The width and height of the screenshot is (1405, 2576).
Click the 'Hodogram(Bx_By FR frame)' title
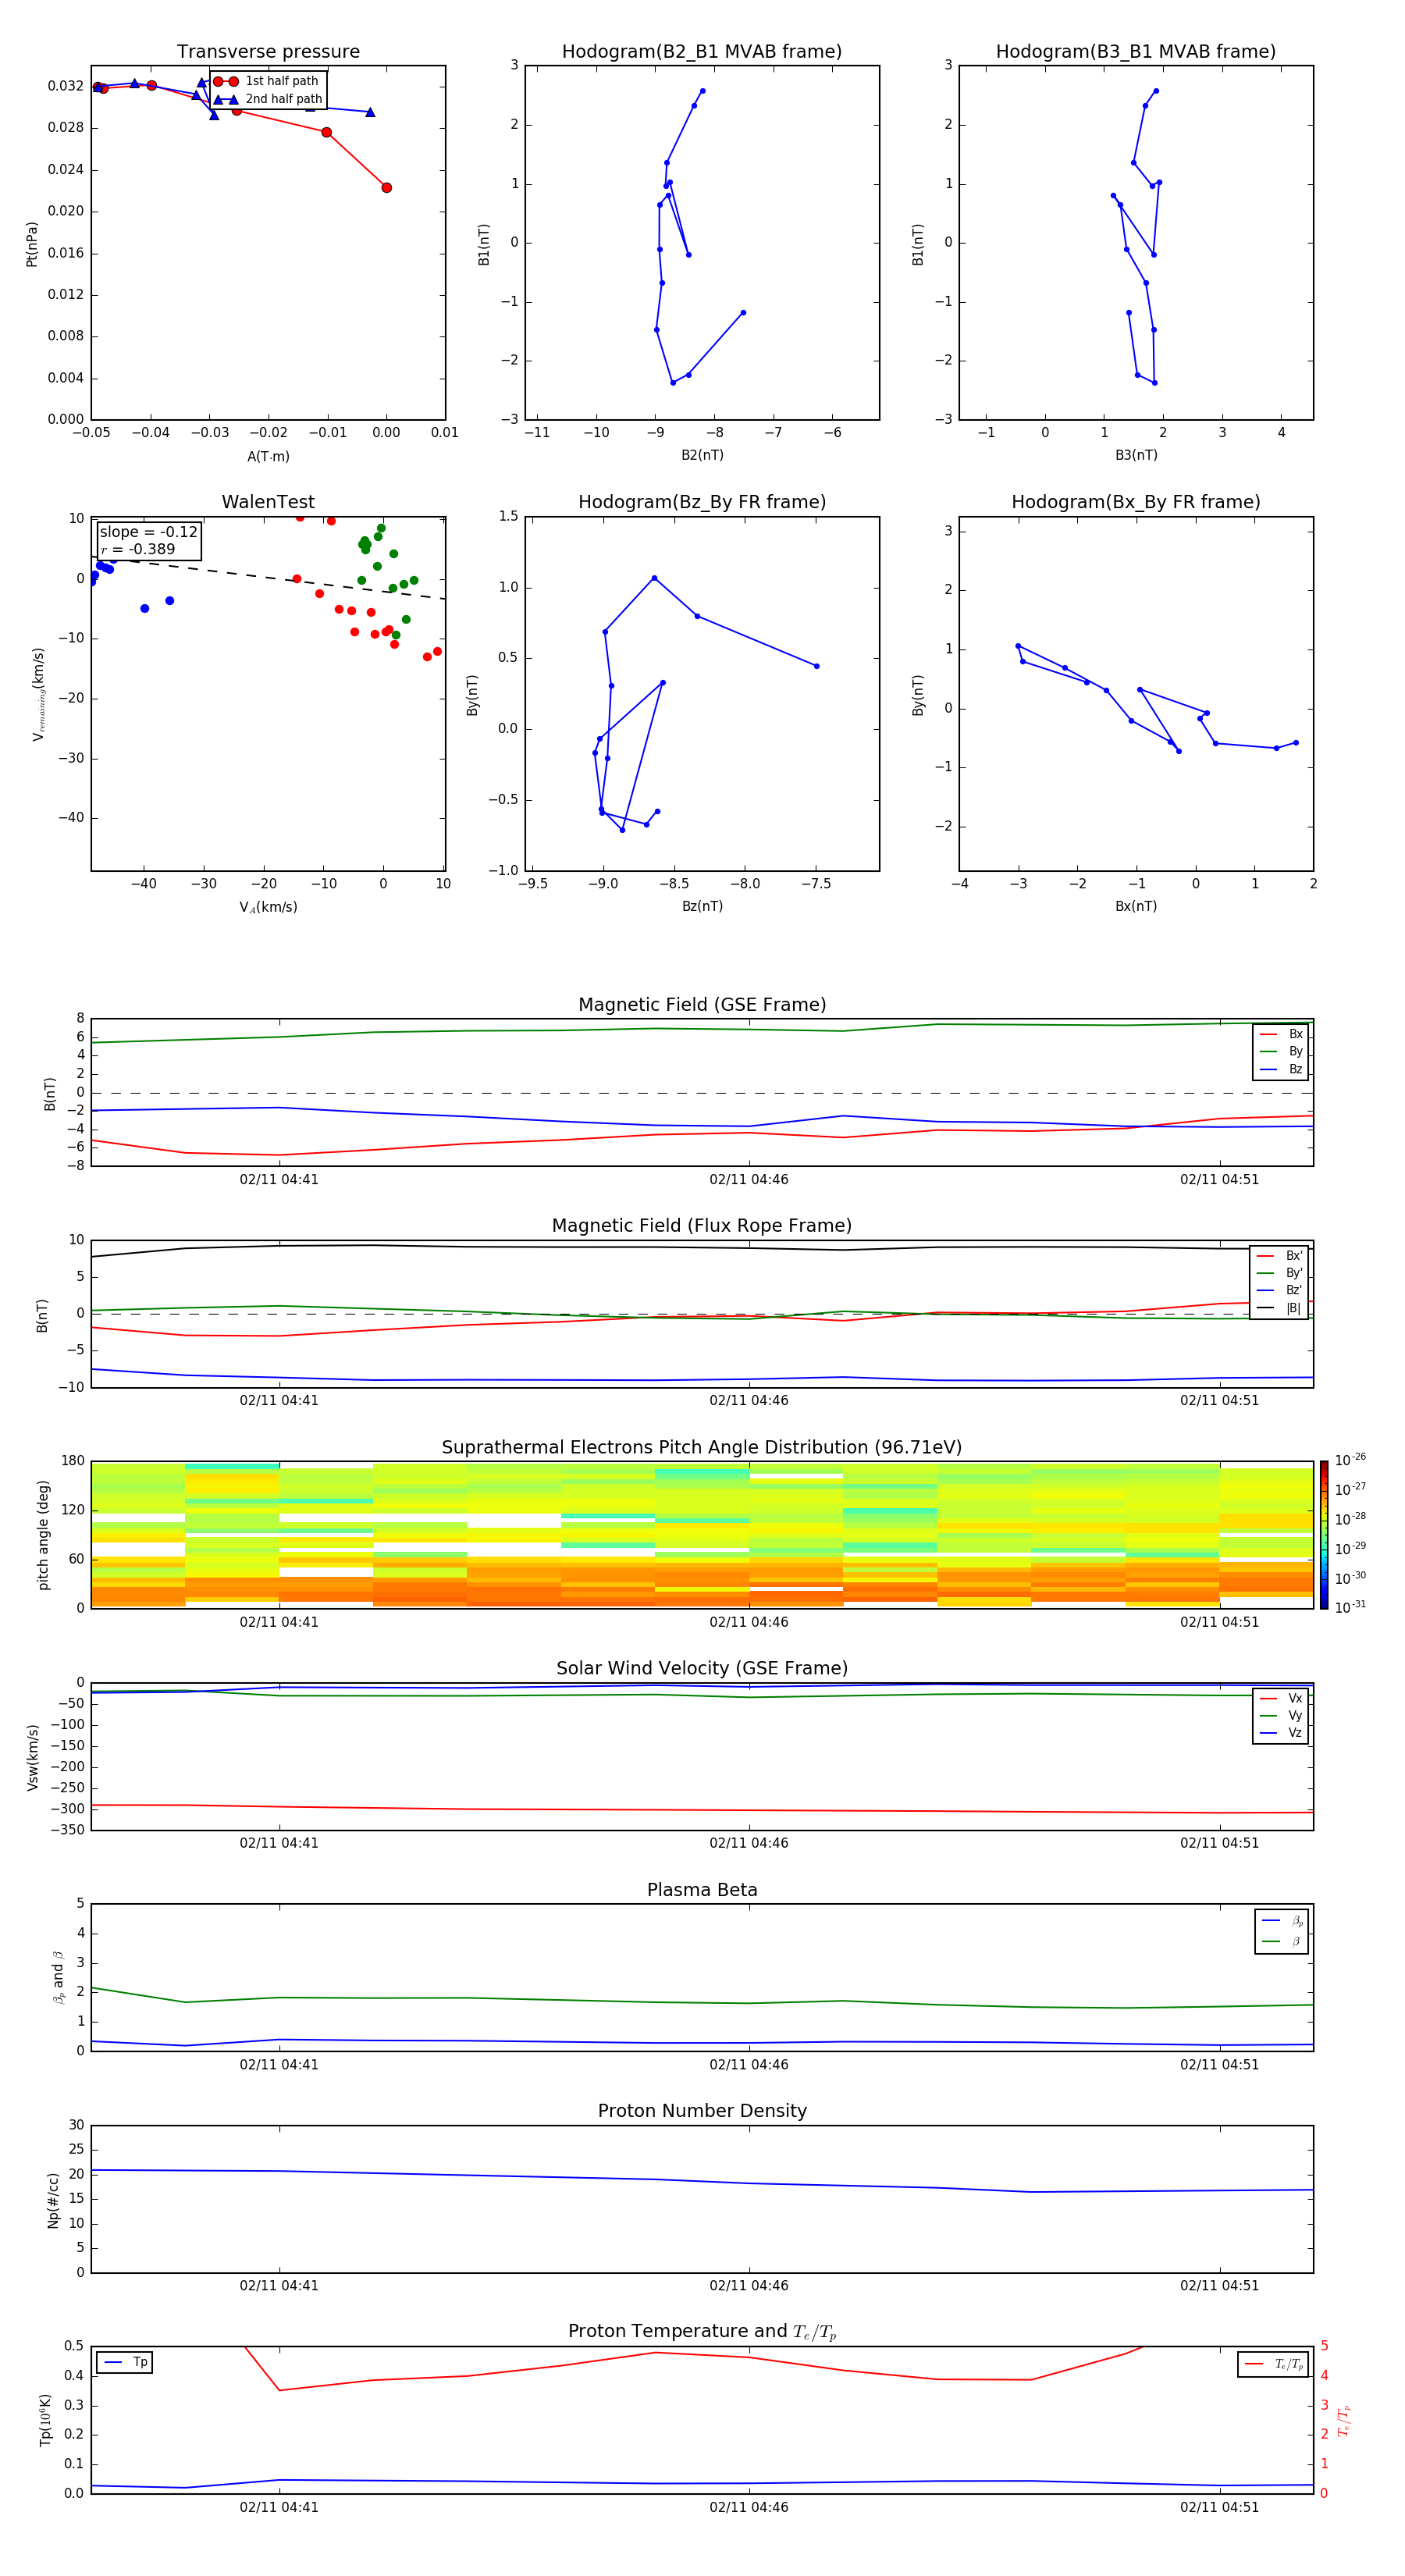1136,502
